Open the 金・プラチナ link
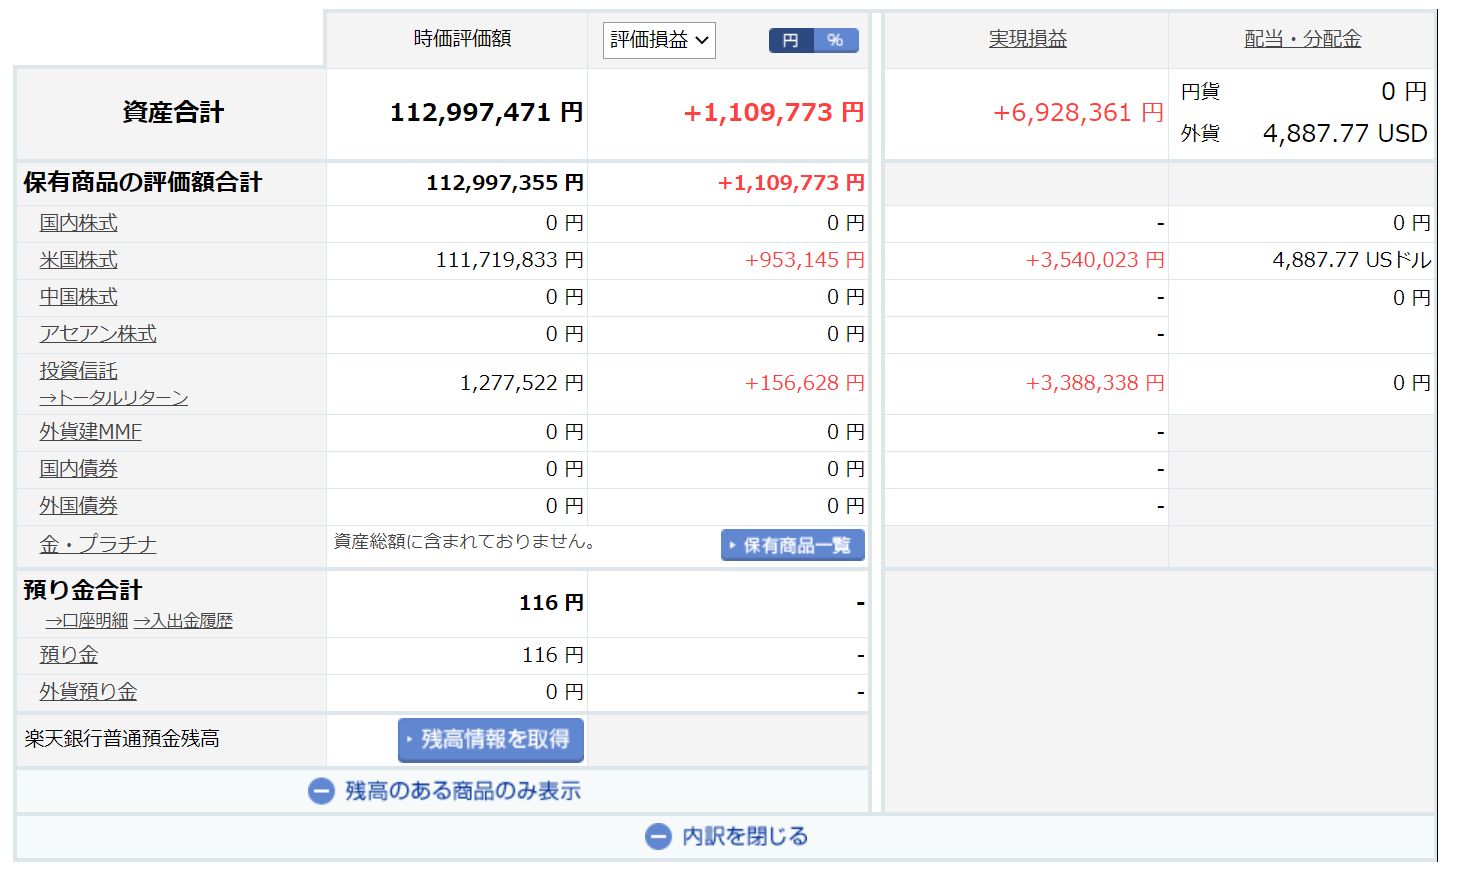1458x871 pixels. 98,544
